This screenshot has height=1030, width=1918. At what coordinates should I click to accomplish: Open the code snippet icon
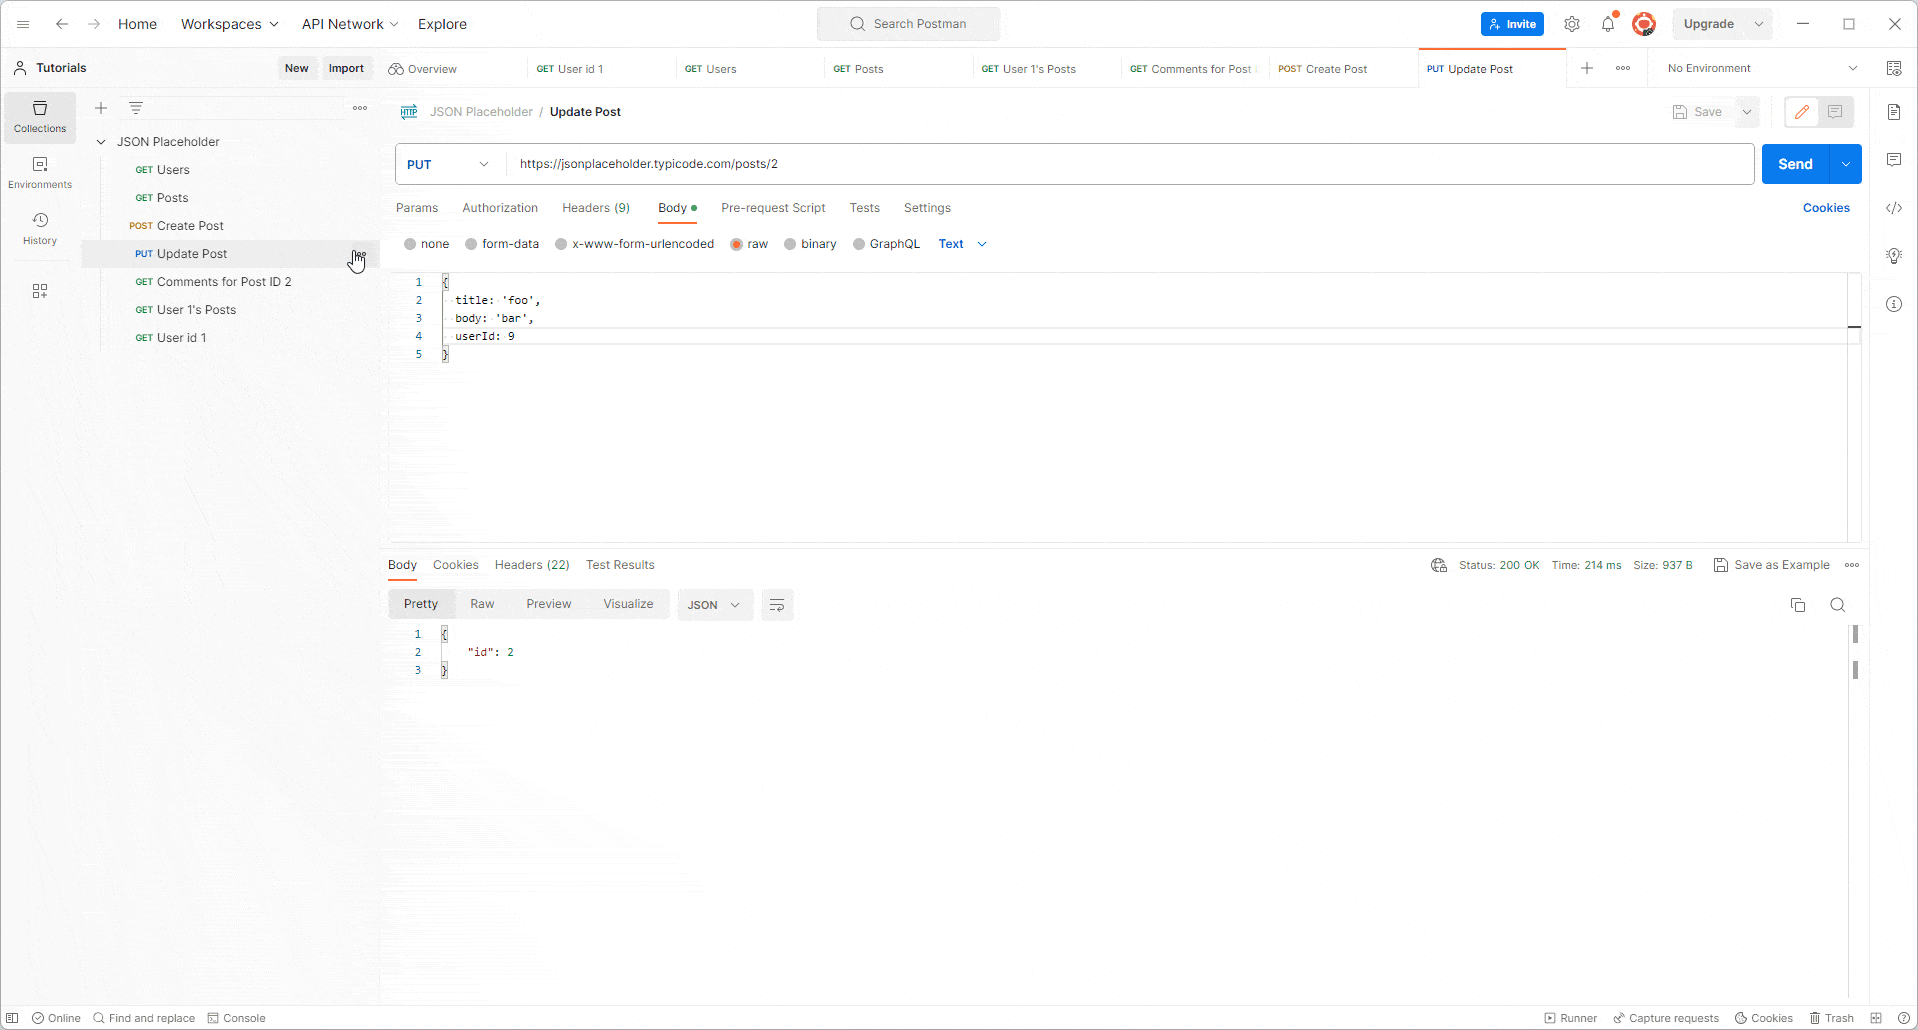click(1894, 208)
